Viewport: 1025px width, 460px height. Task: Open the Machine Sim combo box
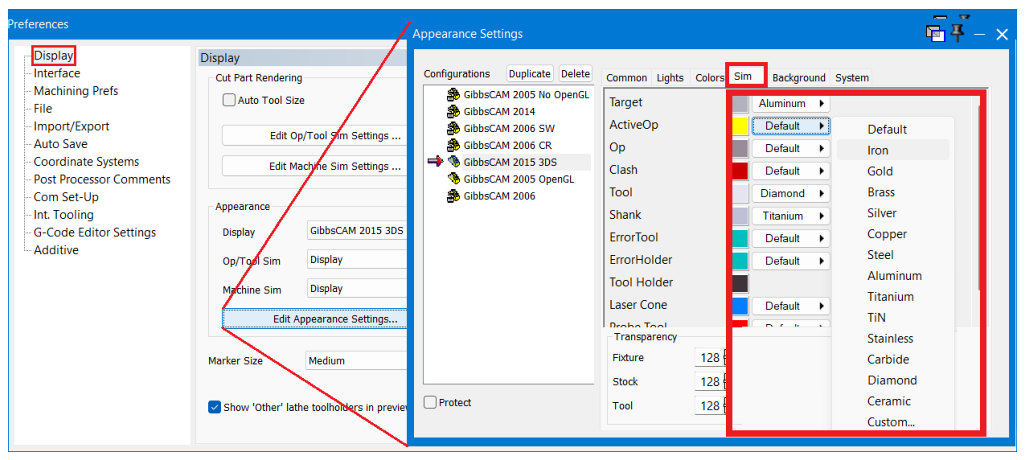[x=356, y=289]
